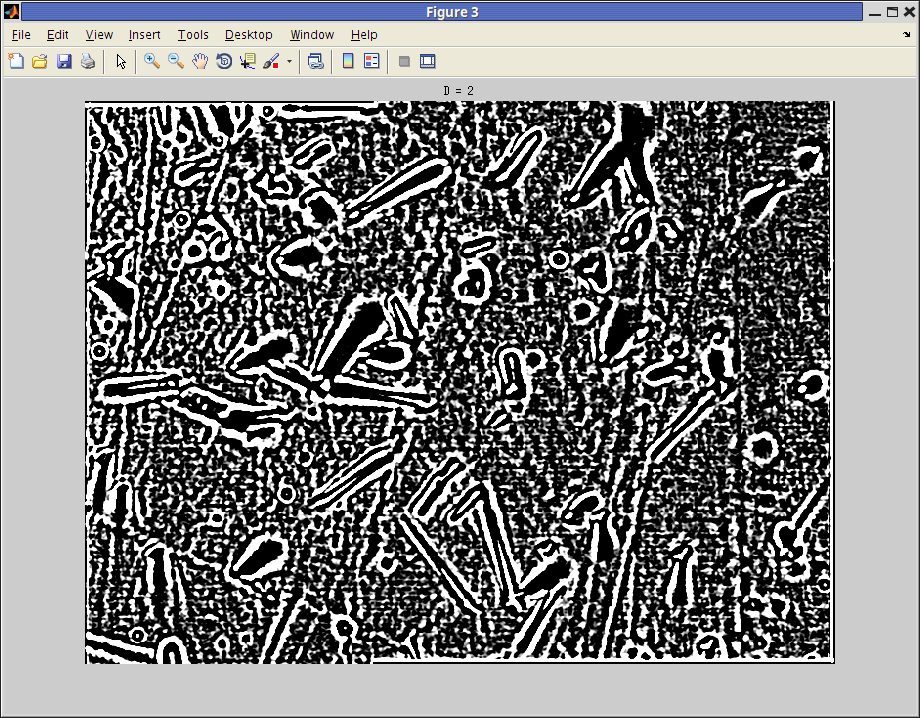Click the Show Plot Tools button
This screenshot has width=920, height=718.
pos(428,61)
